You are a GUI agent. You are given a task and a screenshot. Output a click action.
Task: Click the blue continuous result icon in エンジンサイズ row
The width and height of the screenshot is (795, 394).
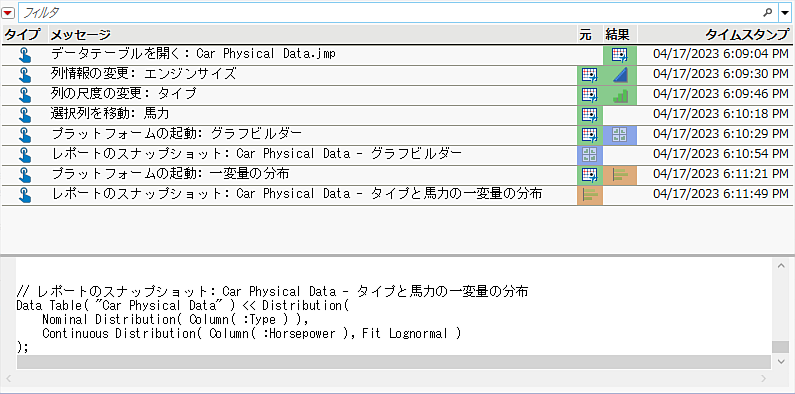click(x=620, y=75)
